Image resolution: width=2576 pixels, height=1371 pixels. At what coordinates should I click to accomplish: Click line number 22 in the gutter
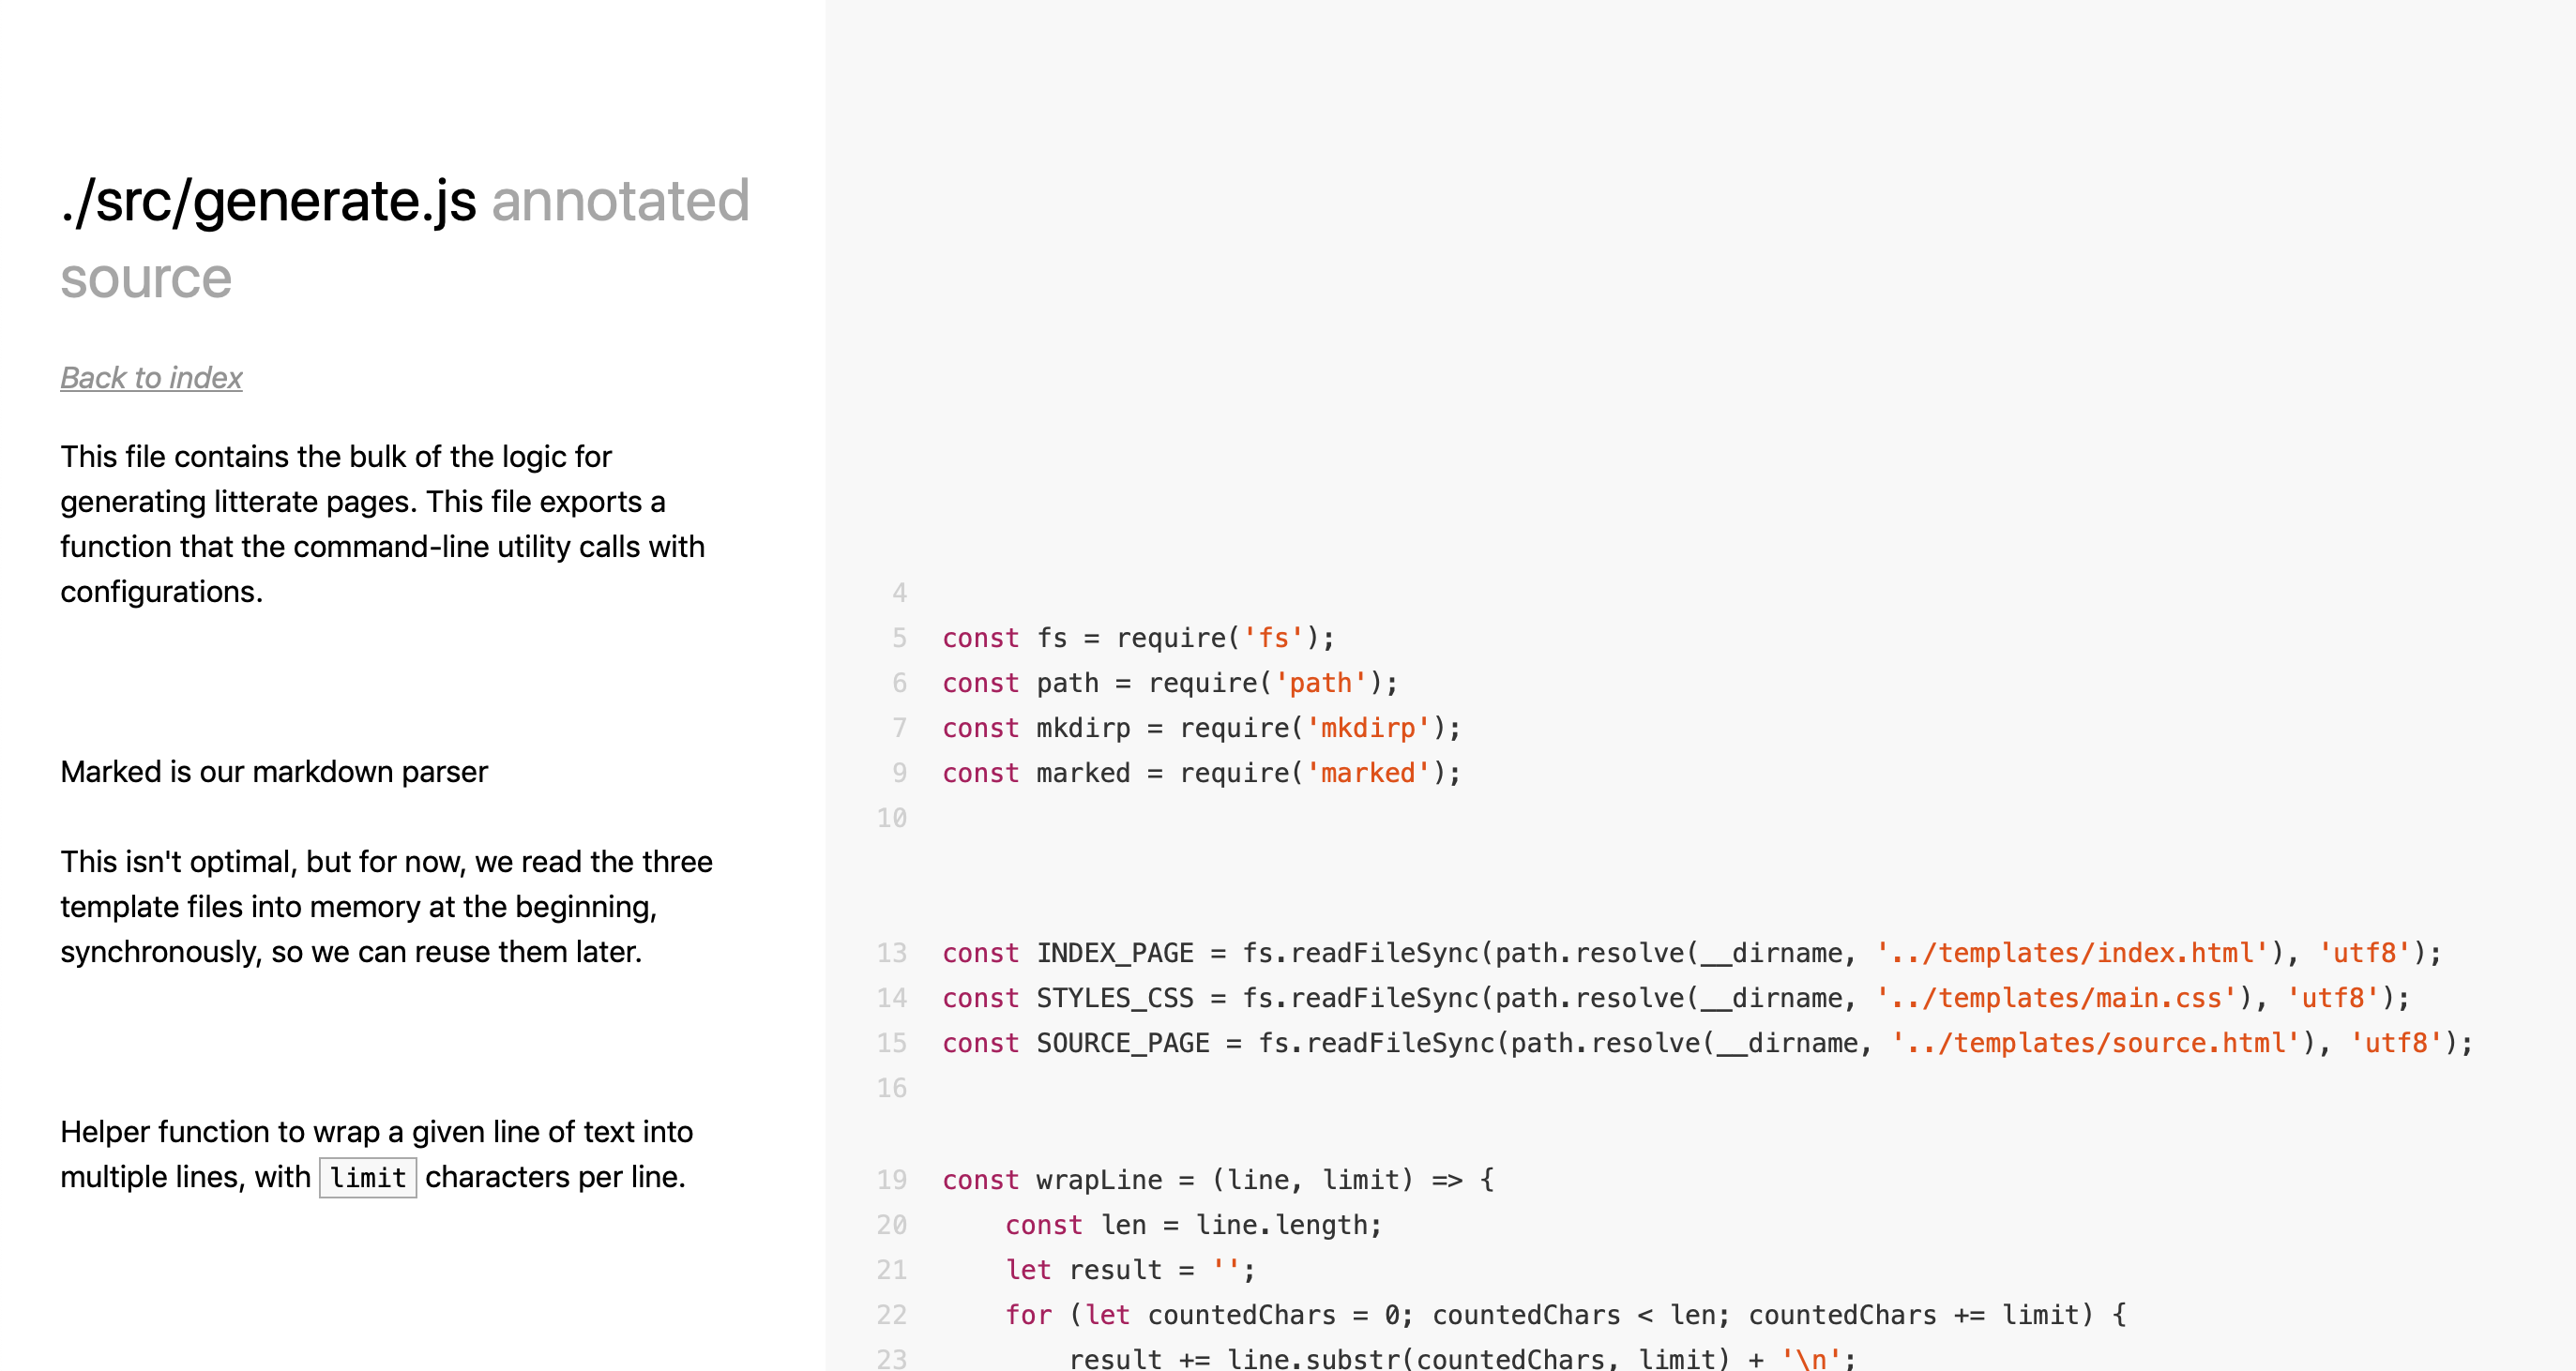pos(892,1315)
